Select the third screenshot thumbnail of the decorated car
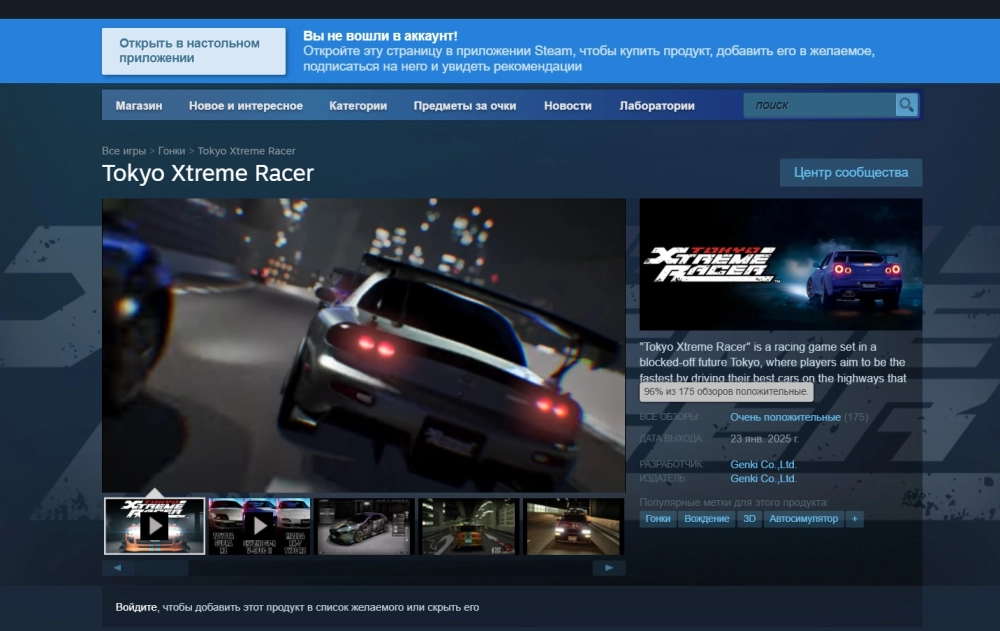The image size is (1000, 631). tap(365, 526)
